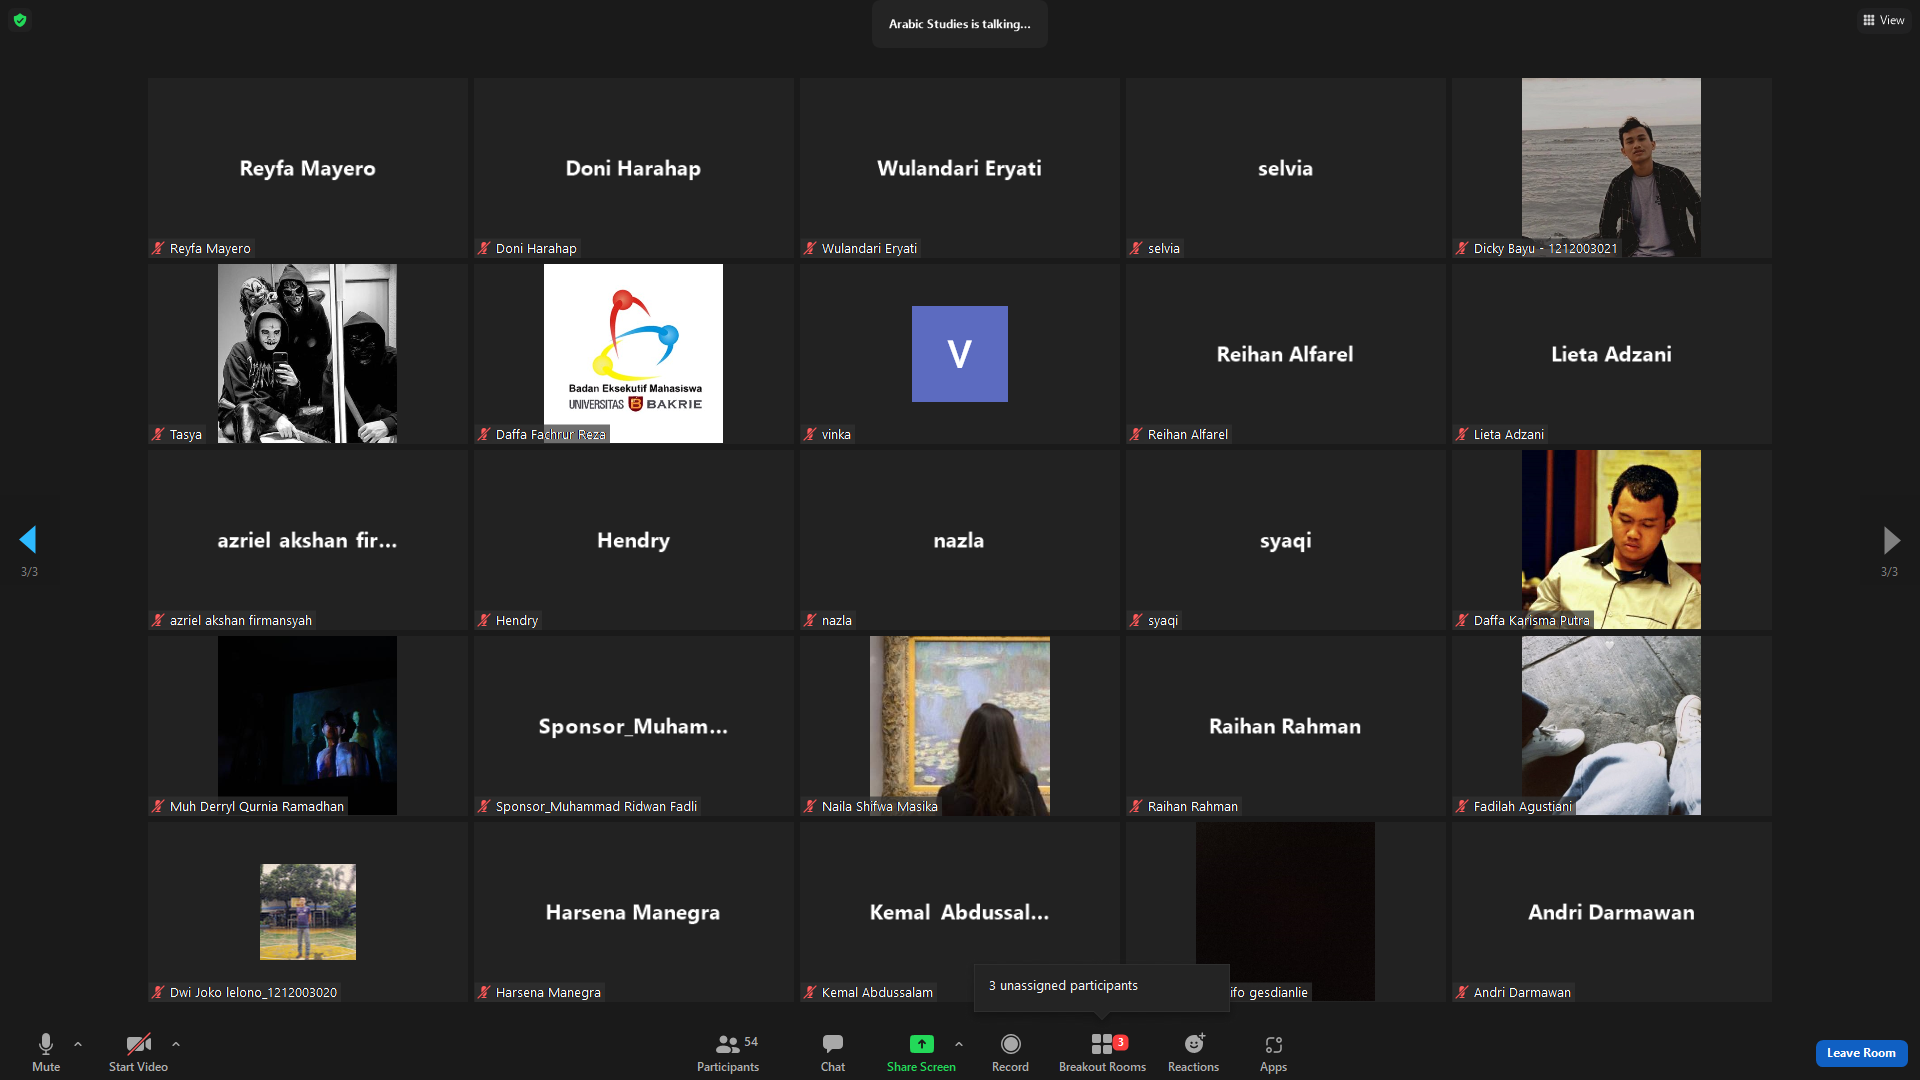Click the green encryption shield icon
This screenshot has height=1080, width=1920.
pos(20,20)
